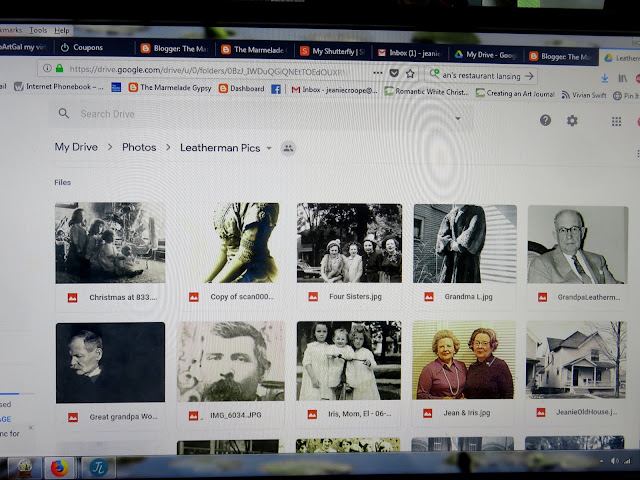Click the snow globe taskbar icon
This screenshot has width=640, height=480.
pos(24,468)
